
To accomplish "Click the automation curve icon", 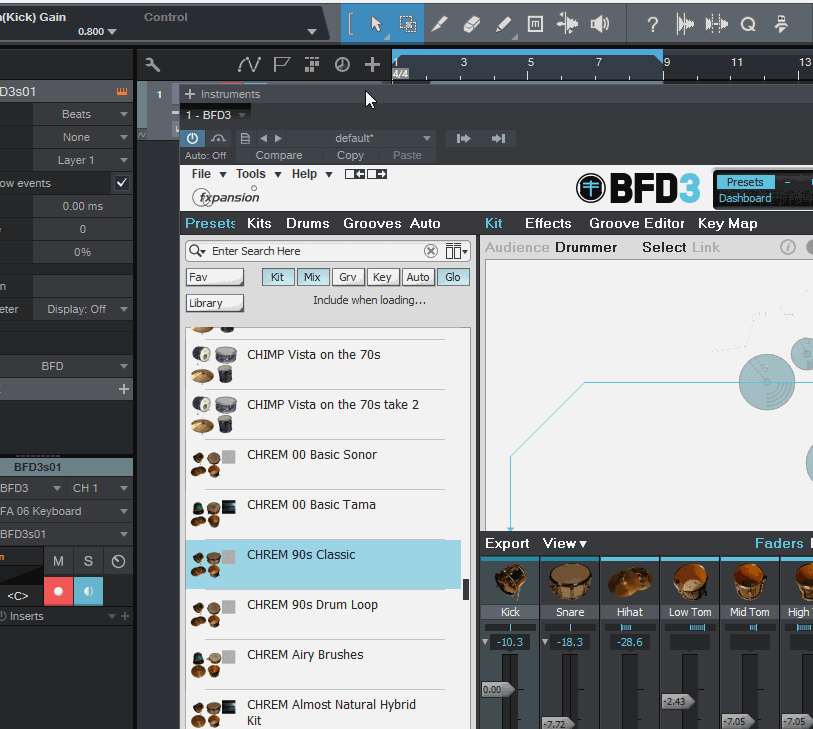I will point(249,65).
